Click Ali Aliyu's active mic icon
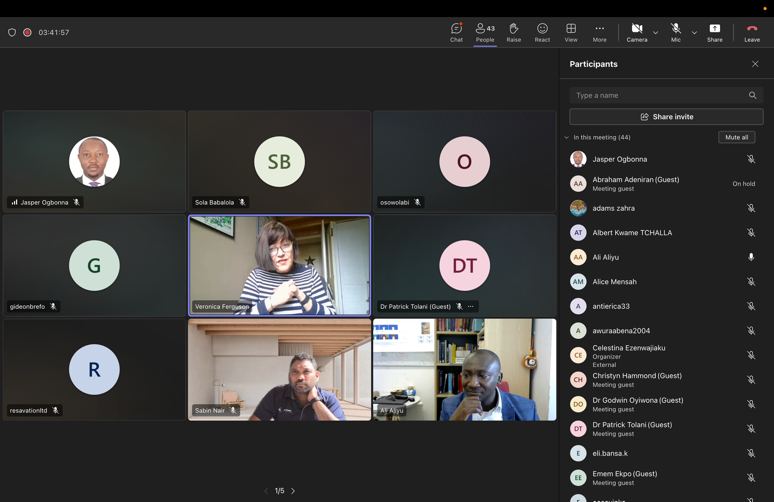 tap(751, 257)
